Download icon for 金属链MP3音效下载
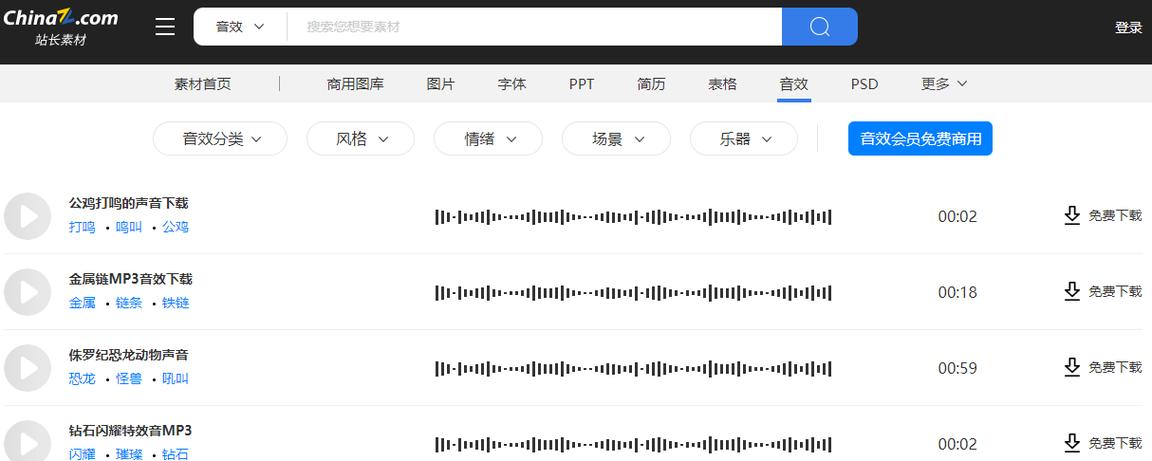The height and width of the screenshot is (461, 1152). [x=1072, y=291]
